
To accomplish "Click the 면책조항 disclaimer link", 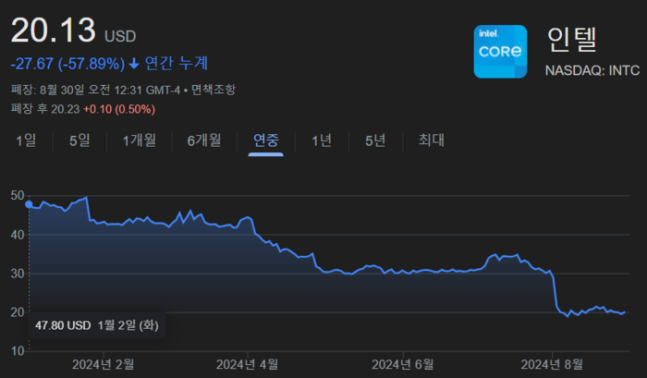I will (213, 90).
